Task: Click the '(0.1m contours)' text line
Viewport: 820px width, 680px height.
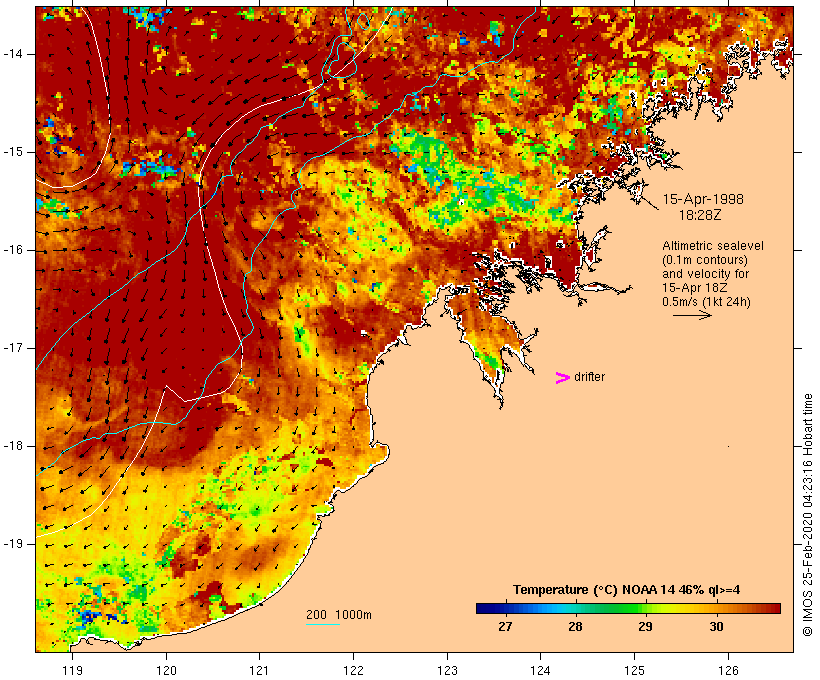Action: click(x=704, y=260)
